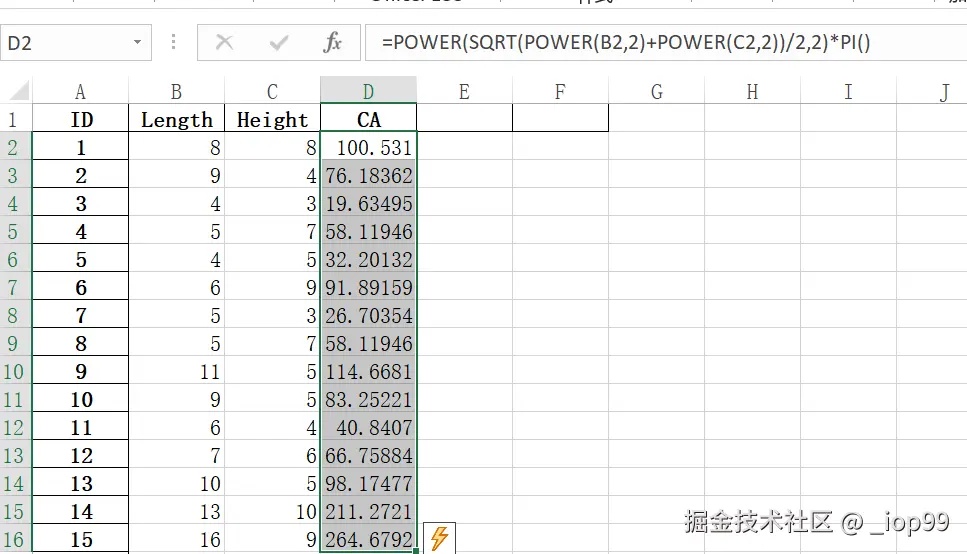Click Height value 10 in row 15
Image resolution: width=967 pixels, height=554 pixels.
[x=272, y=511]
